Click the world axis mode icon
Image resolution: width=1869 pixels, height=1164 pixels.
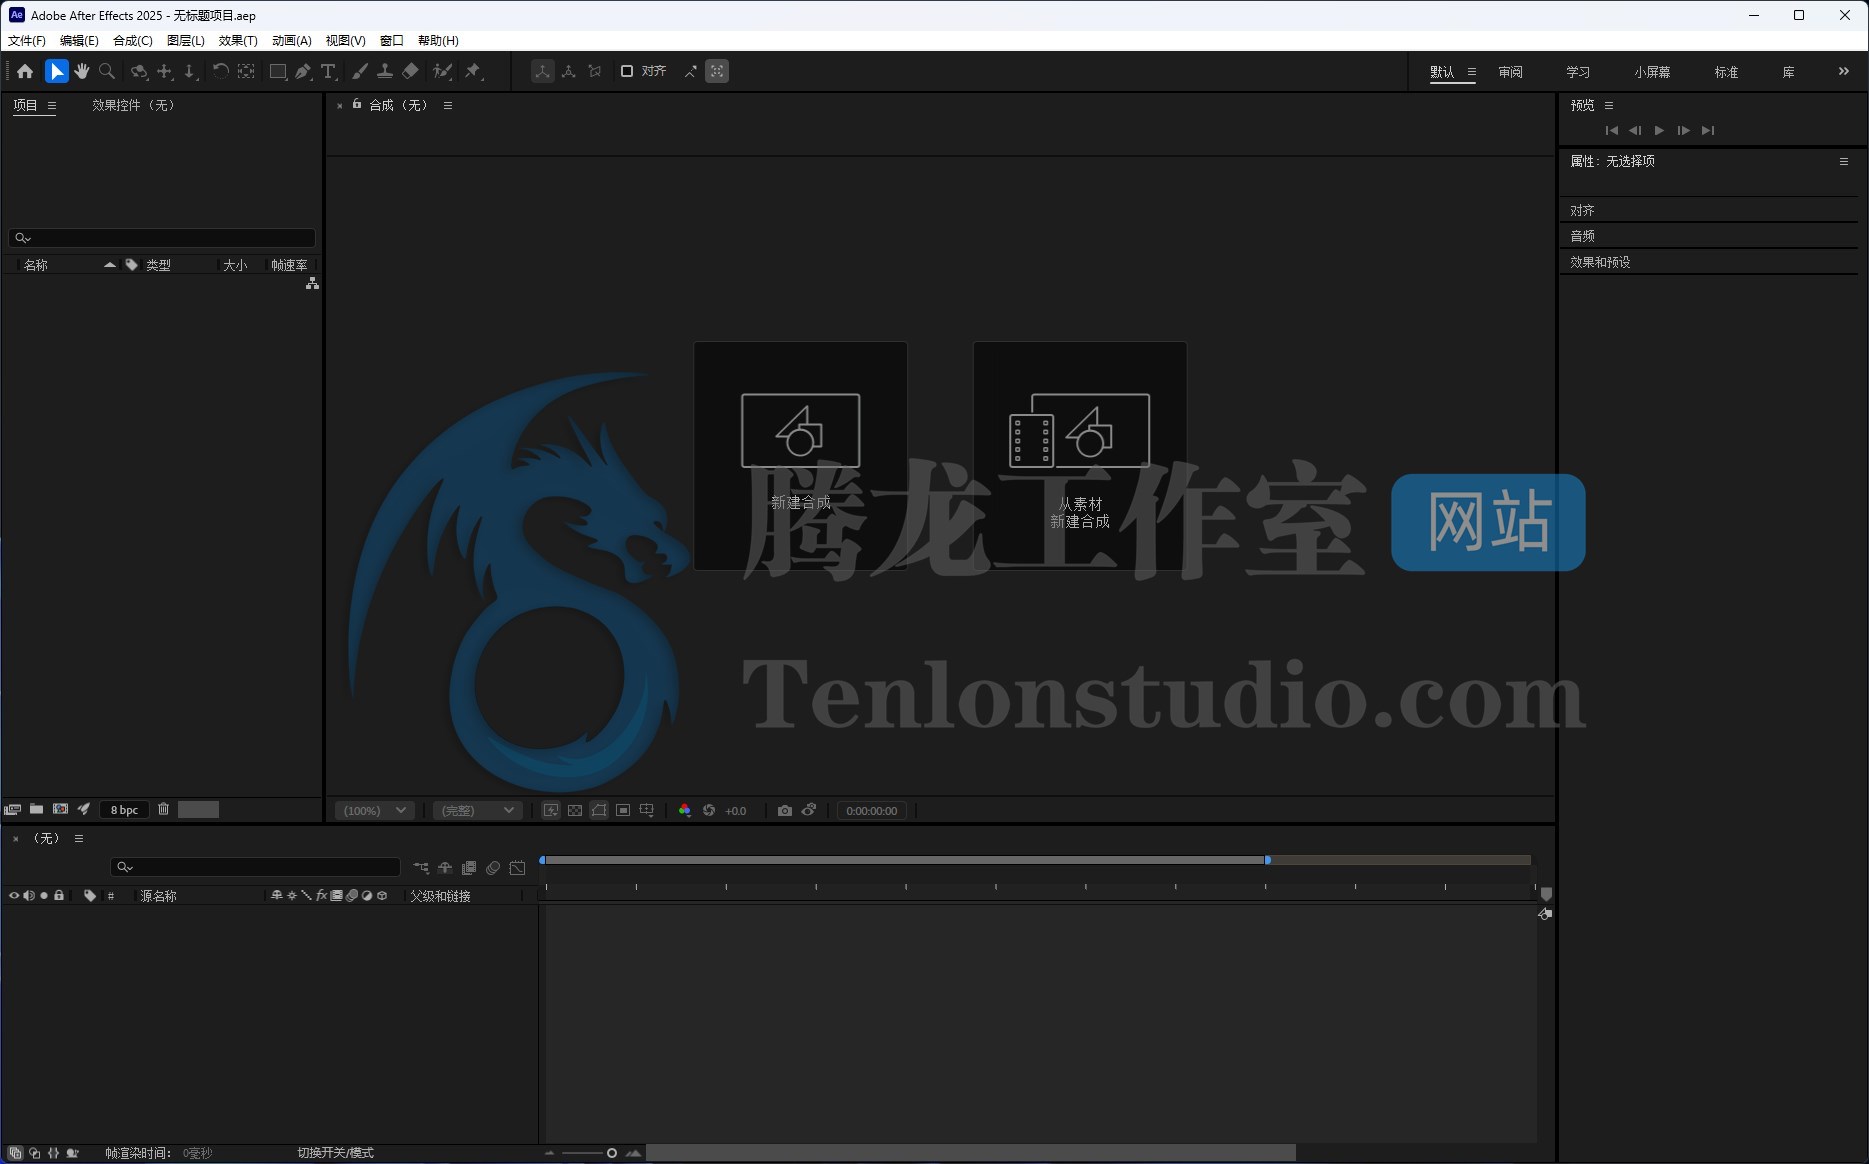569,71
